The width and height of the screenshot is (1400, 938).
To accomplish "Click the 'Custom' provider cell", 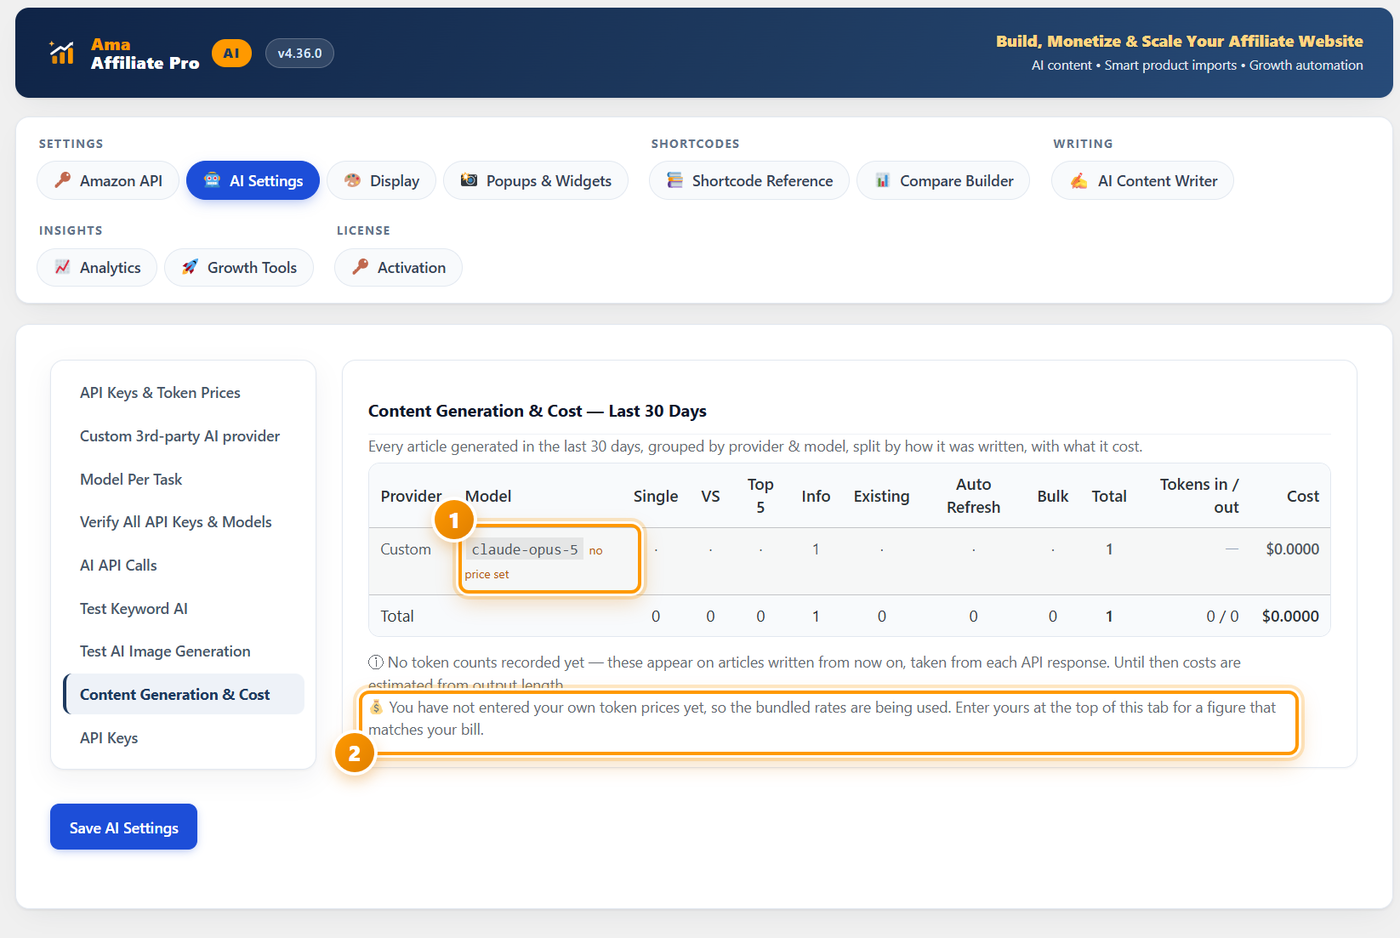I will (x=406, y=549).
